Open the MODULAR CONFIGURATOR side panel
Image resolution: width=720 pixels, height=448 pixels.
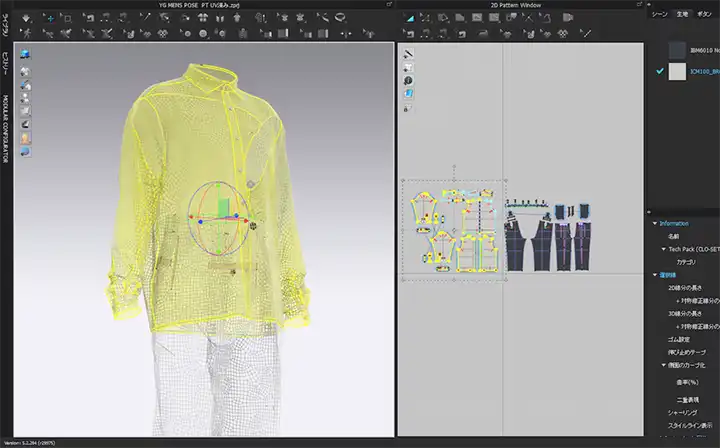(6, 127)
